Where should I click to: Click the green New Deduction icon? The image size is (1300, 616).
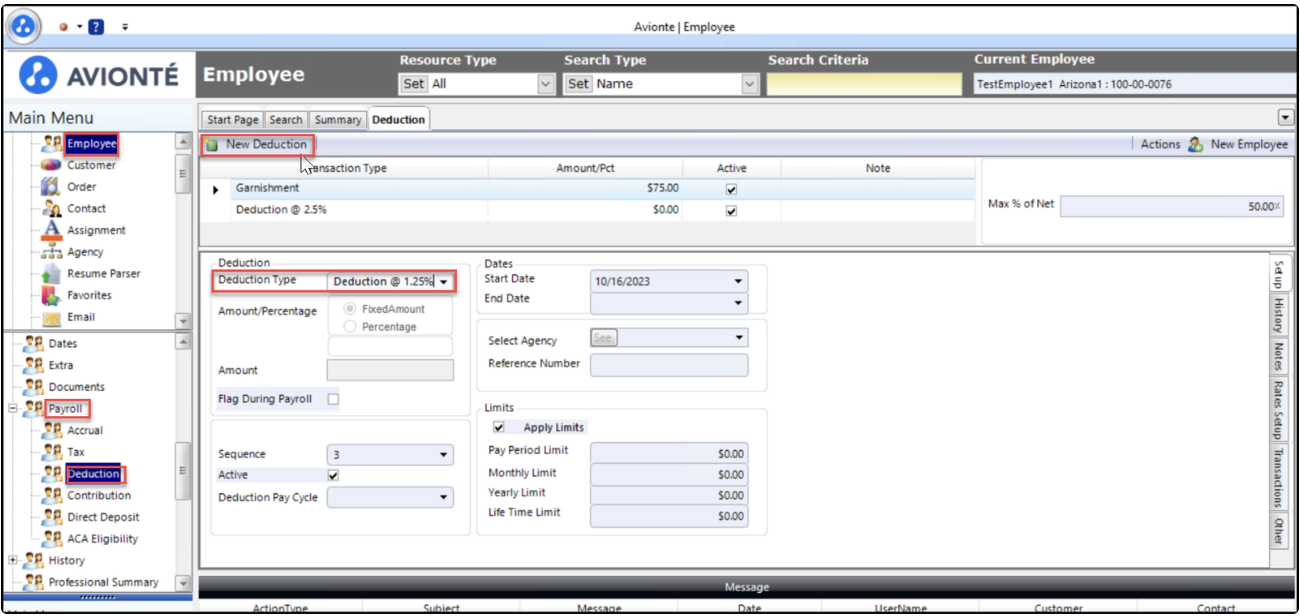212,145
